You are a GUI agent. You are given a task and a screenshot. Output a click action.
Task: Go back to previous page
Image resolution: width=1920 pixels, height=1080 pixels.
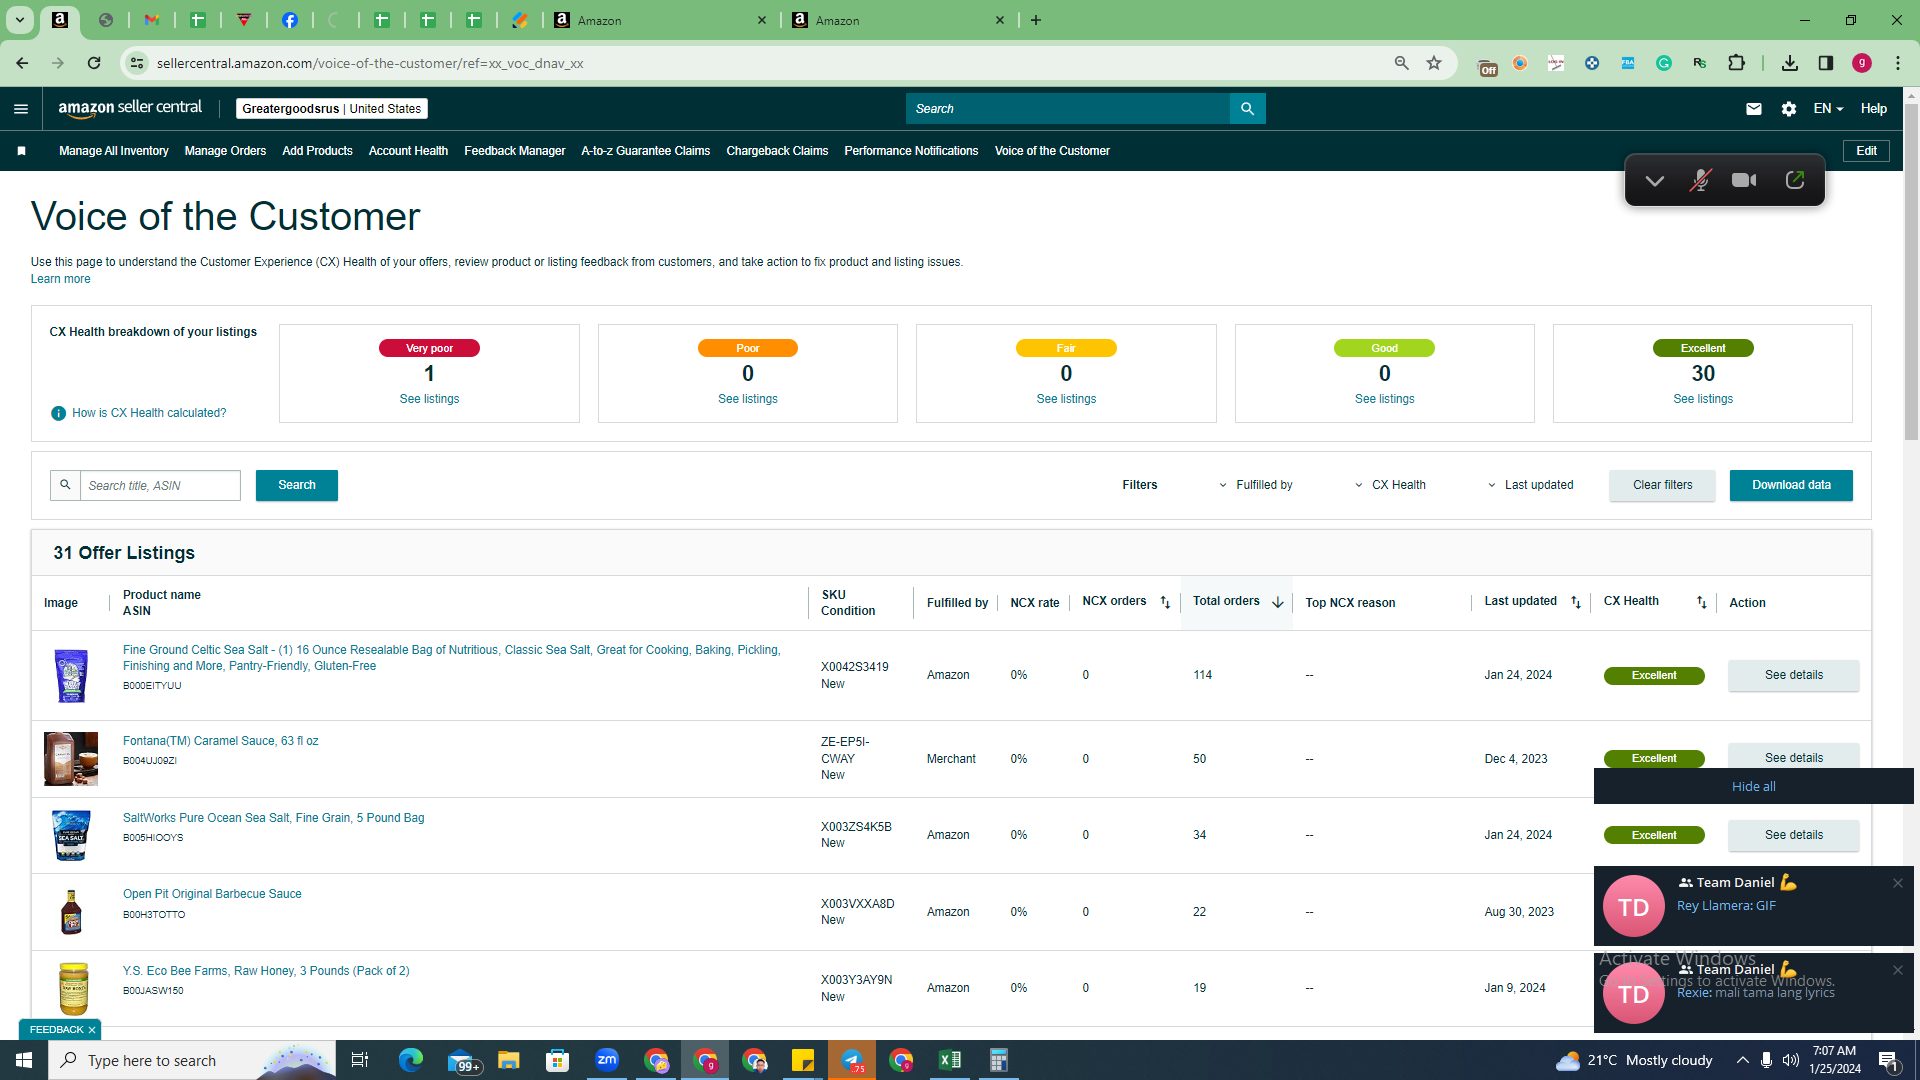tap(22, 63)
